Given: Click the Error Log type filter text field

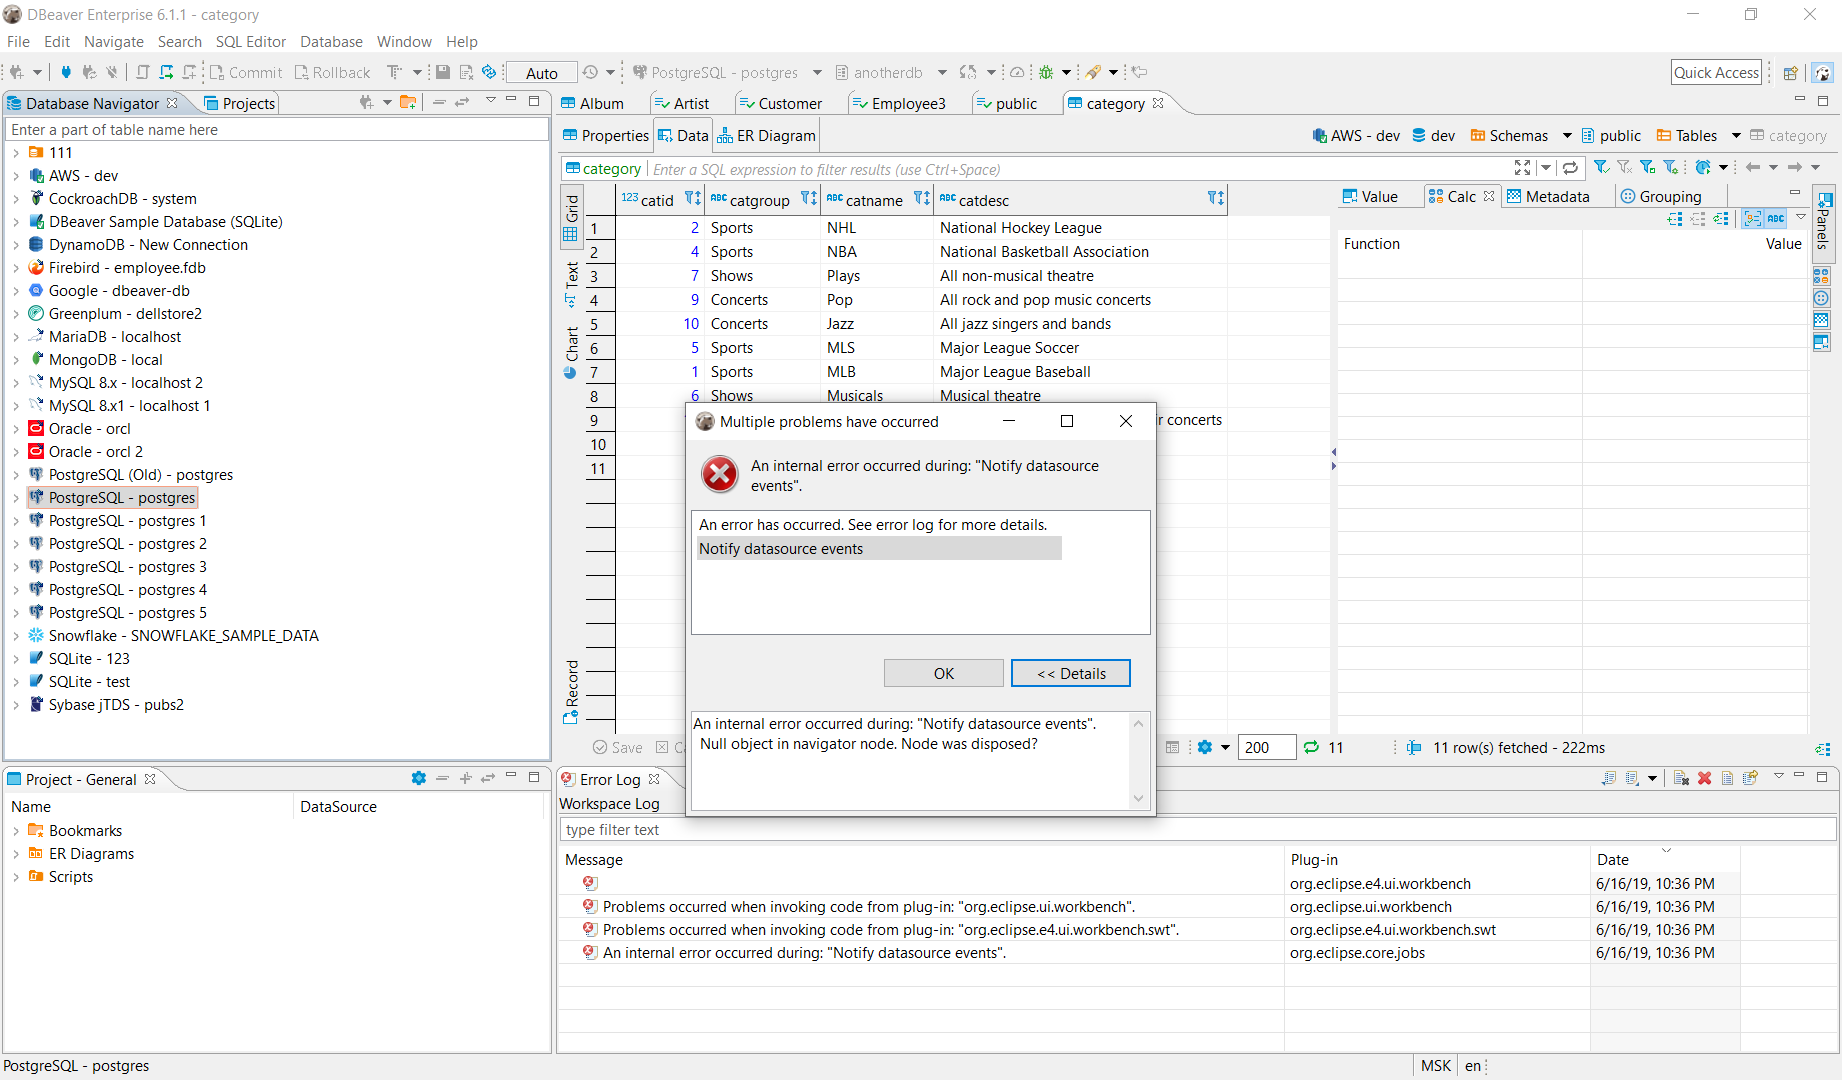Looking at the screenshot, I should pyautogui.click(x=1198, y=829).
